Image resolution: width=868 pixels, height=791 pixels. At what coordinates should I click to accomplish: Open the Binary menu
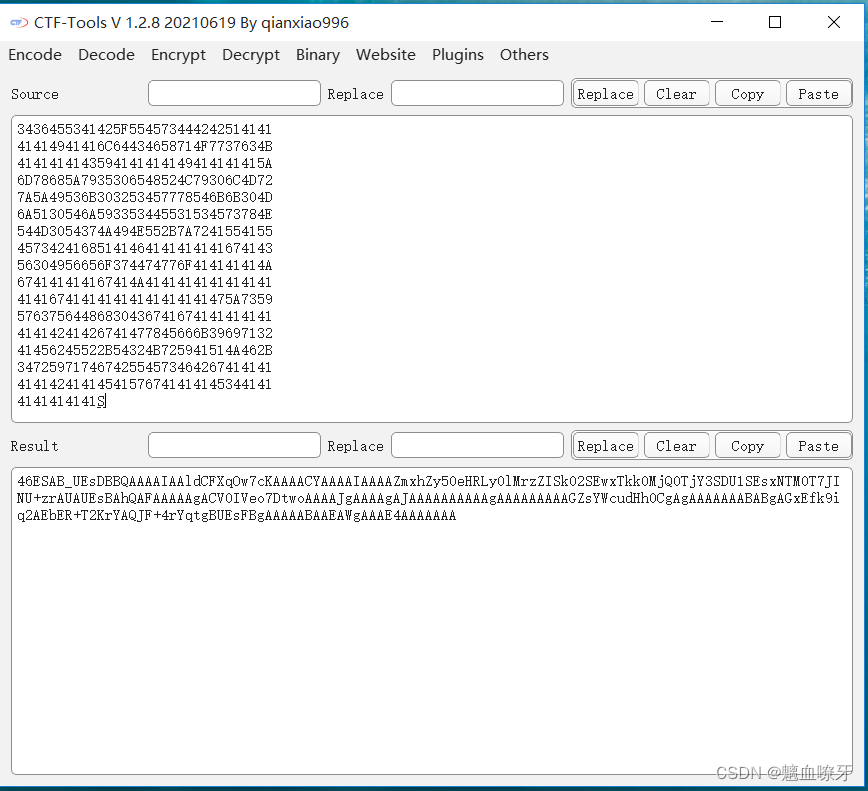pos(318,55)
